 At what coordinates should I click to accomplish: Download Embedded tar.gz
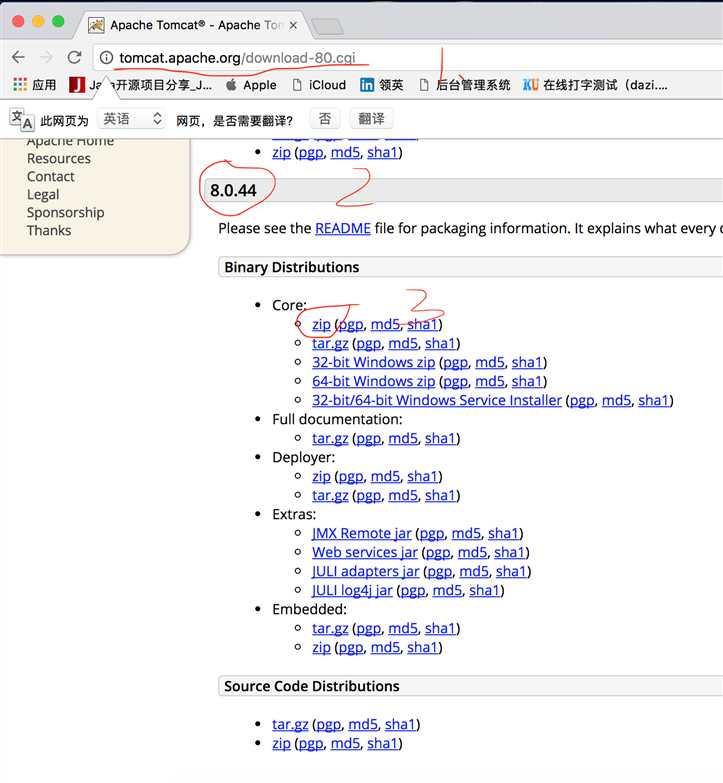click(x=330, y=628)
